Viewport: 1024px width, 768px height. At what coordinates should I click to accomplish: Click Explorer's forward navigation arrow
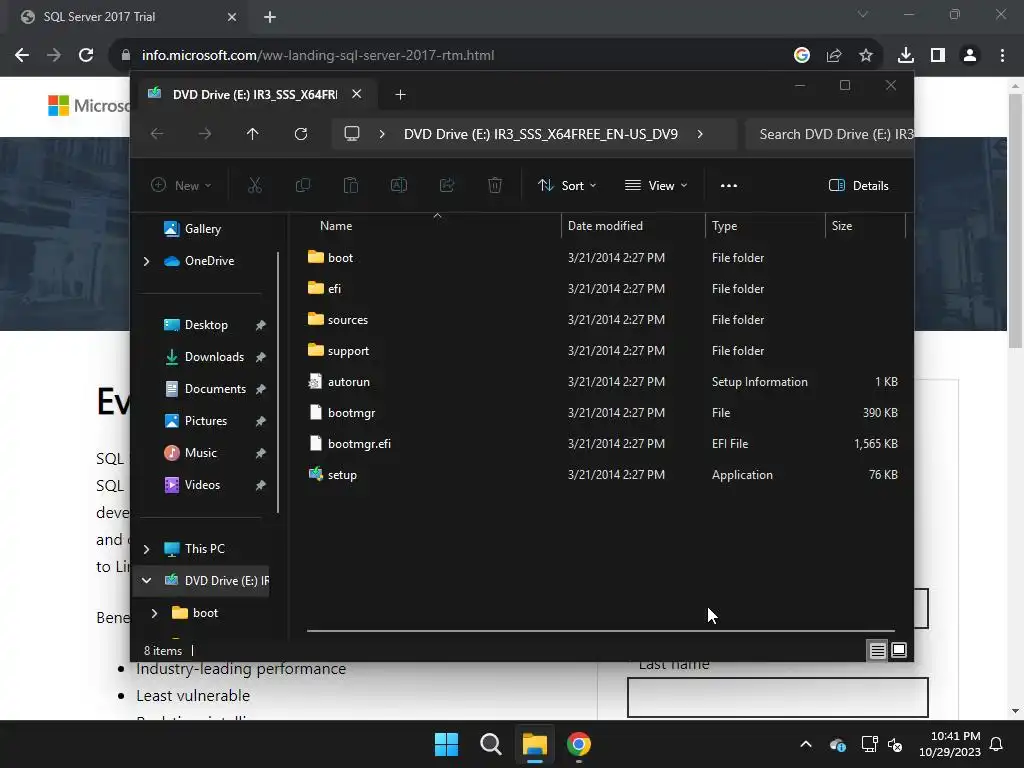point(205,134)
